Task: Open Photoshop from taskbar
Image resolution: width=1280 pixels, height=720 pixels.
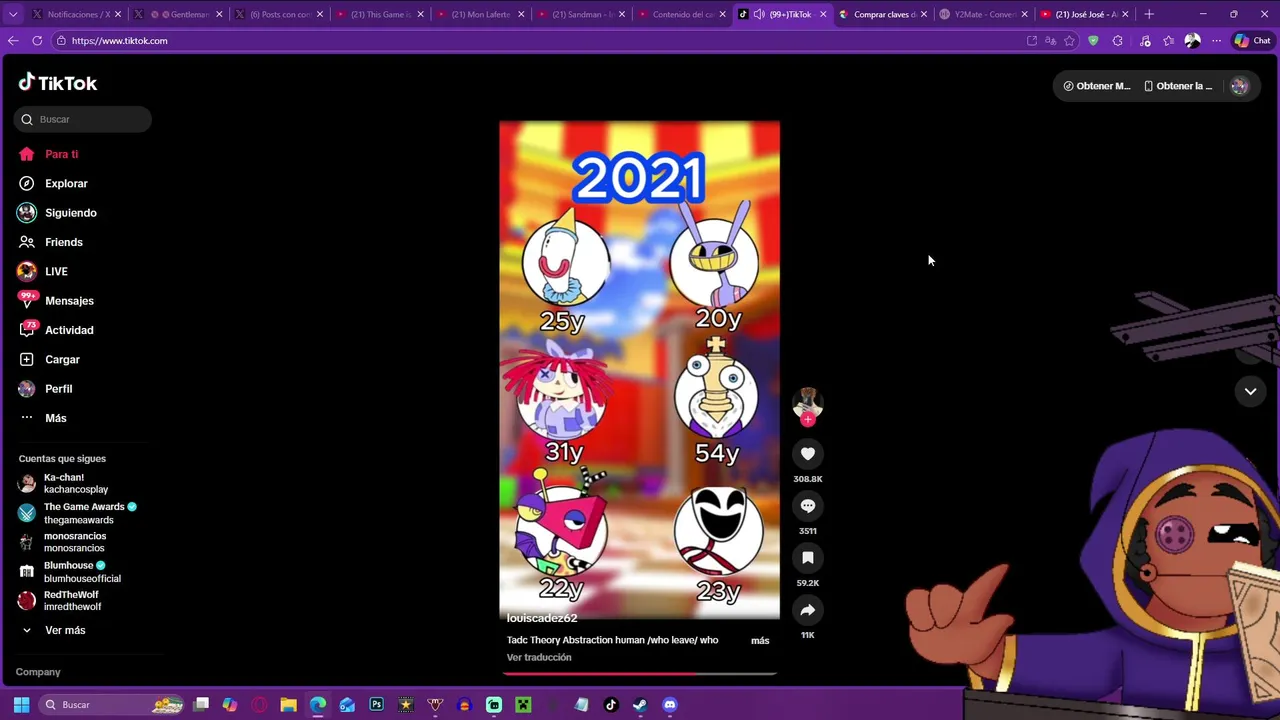Action: pos(376,705)
